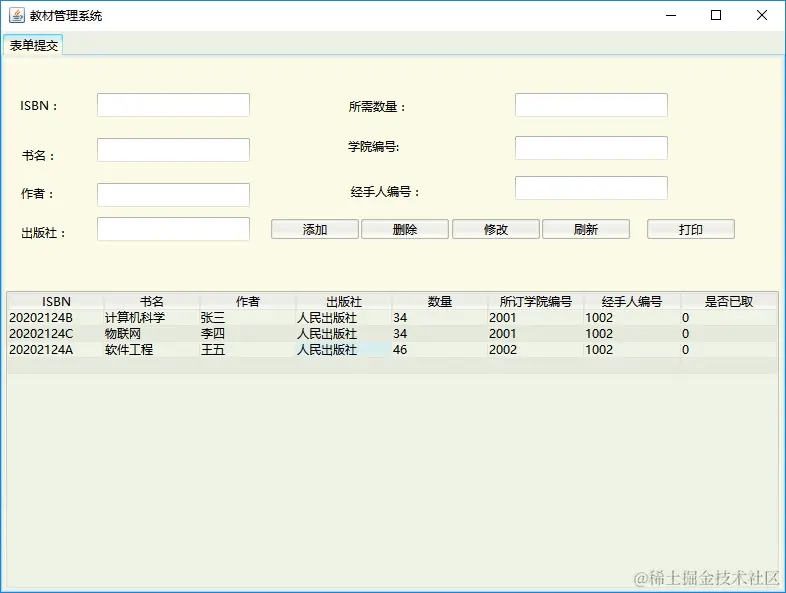
Task: Click the 是否已取 column header
Action: [729, 301]
